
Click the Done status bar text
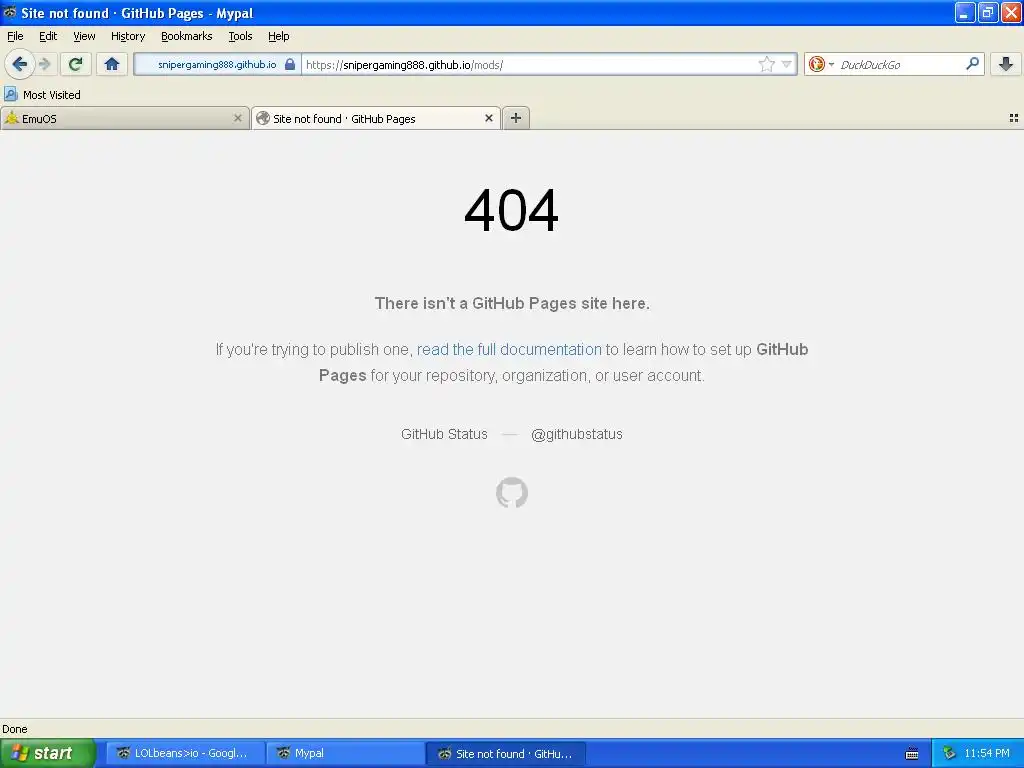pyautogui.click(x=14, y=729)
